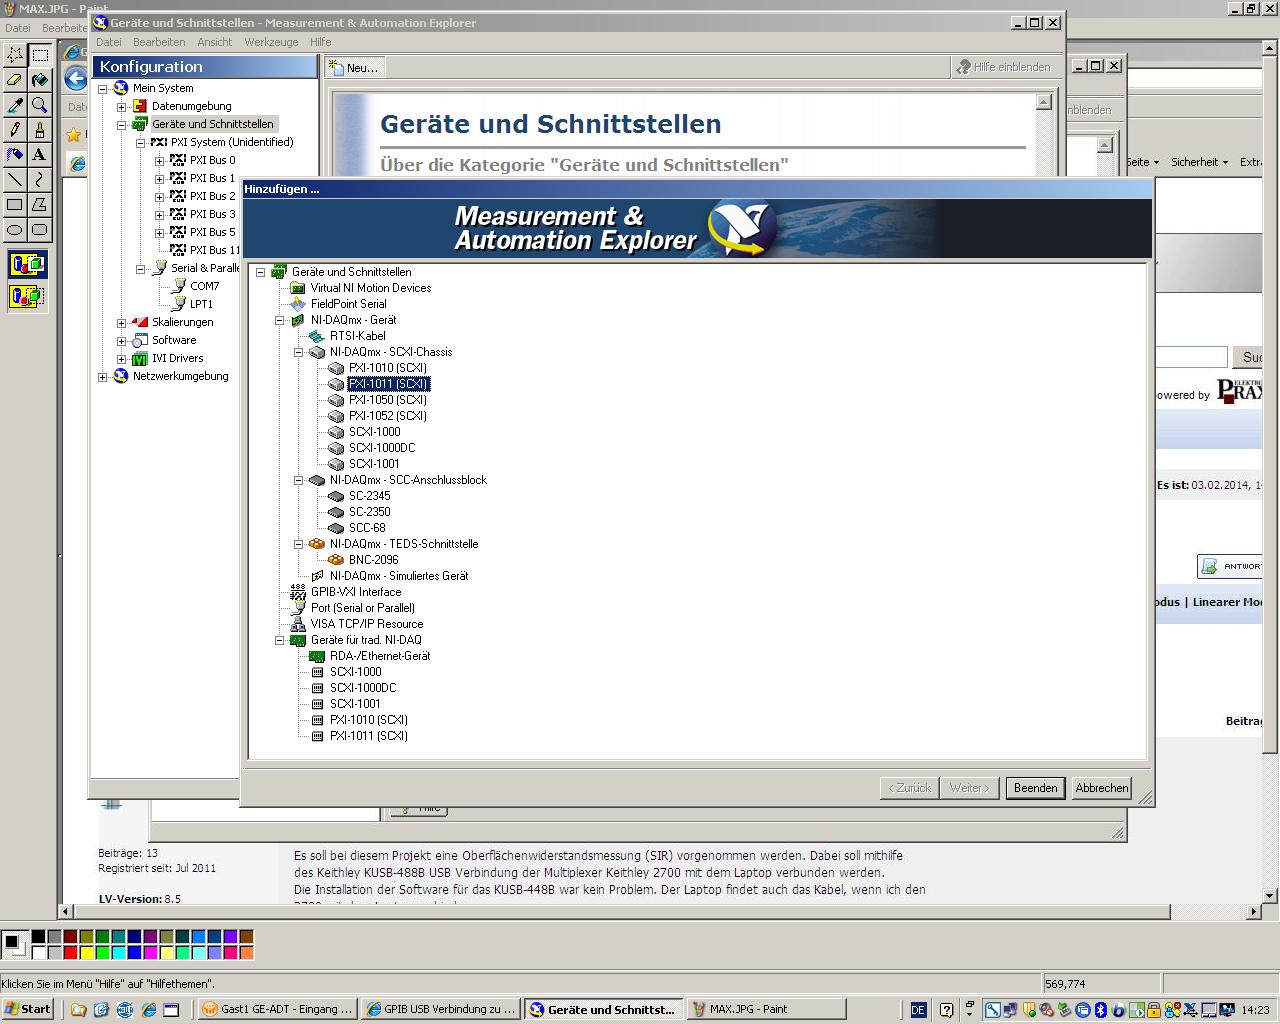Select the Text tool in Paint
1280x1024 pixels.
(39, 155)
